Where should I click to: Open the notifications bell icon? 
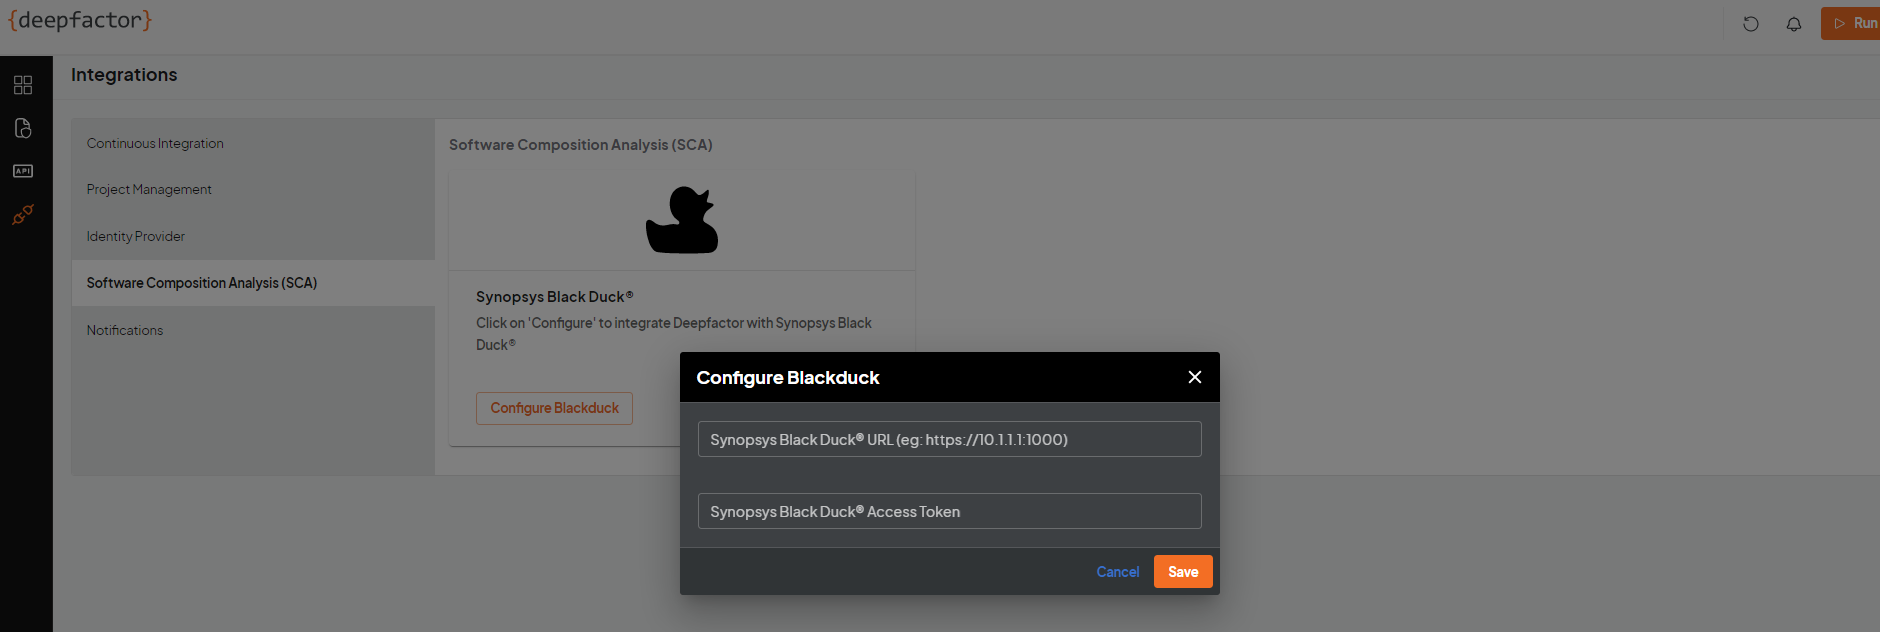(1794, 24)
